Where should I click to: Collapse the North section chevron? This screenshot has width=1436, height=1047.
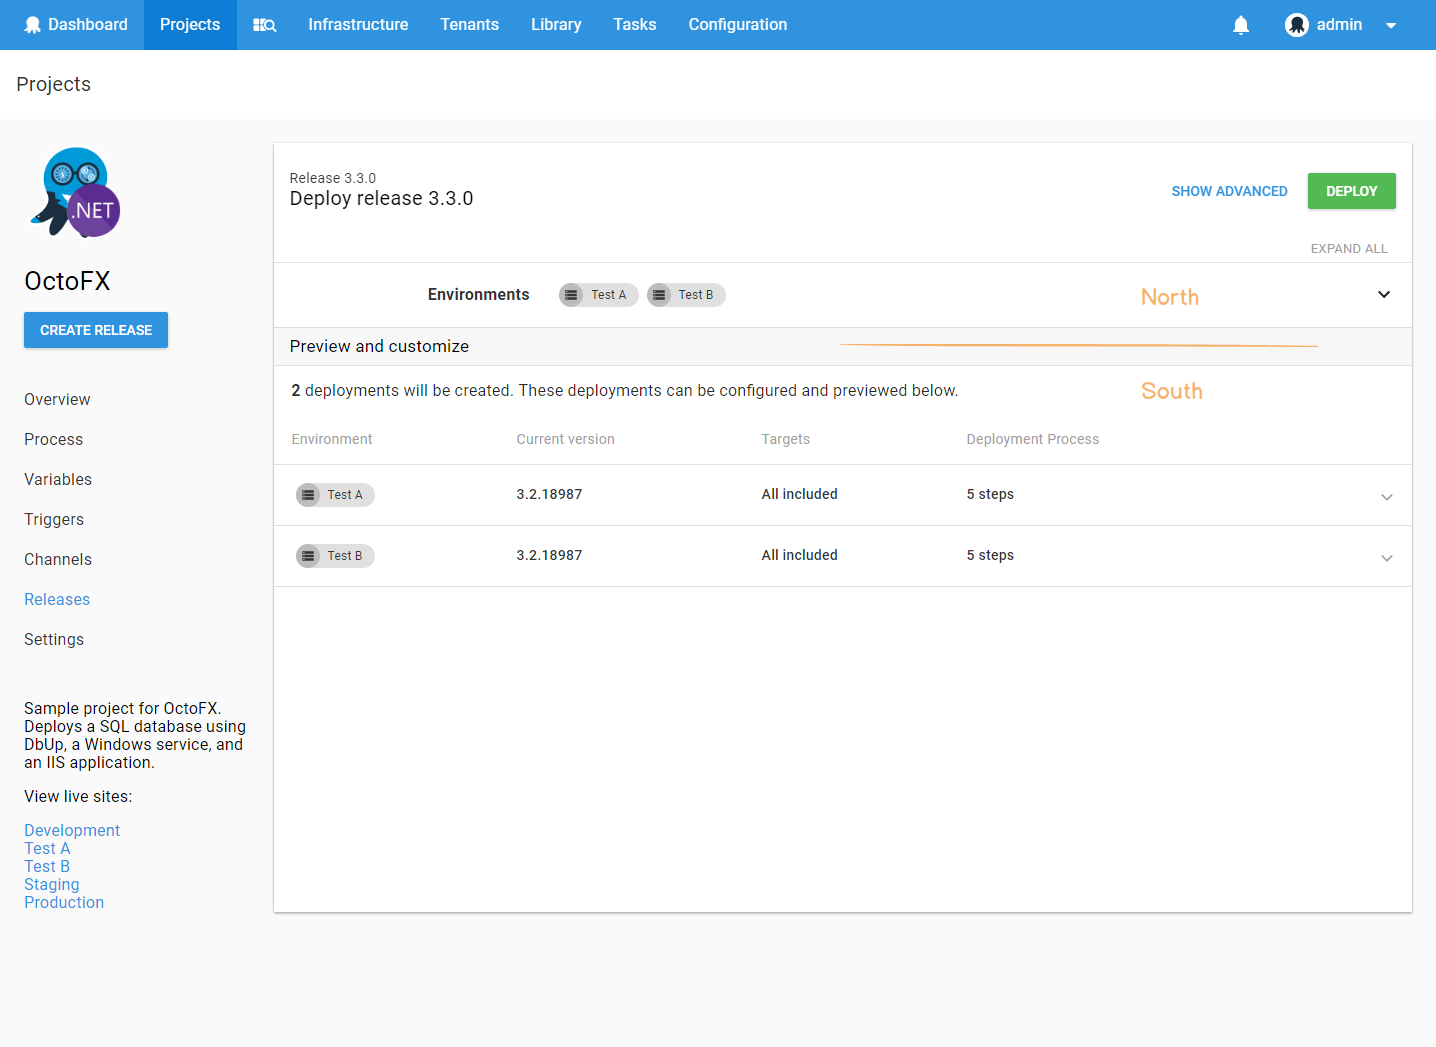(x=1384, y=294)
